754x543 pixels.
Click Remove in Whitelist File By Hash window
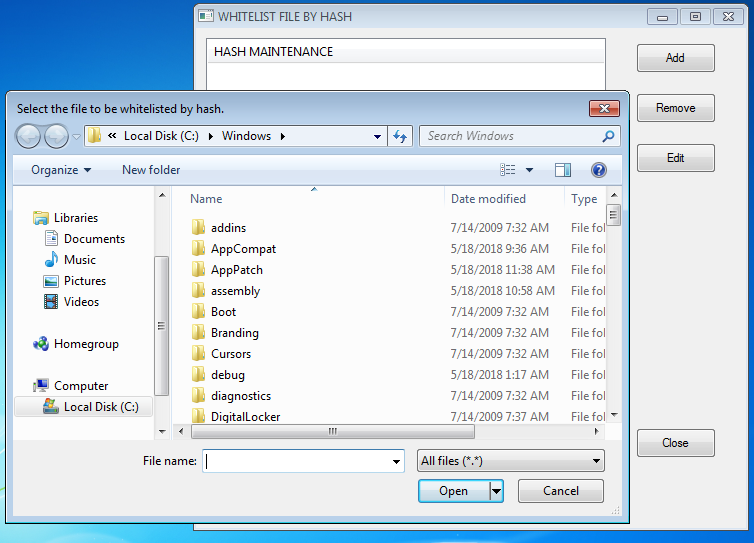[x=676, y=108]
